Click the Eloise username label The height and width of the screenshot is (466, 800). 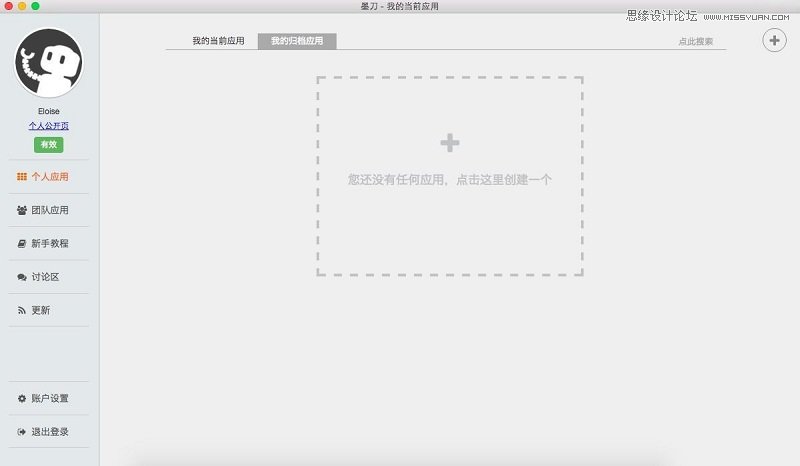(48, 111)
